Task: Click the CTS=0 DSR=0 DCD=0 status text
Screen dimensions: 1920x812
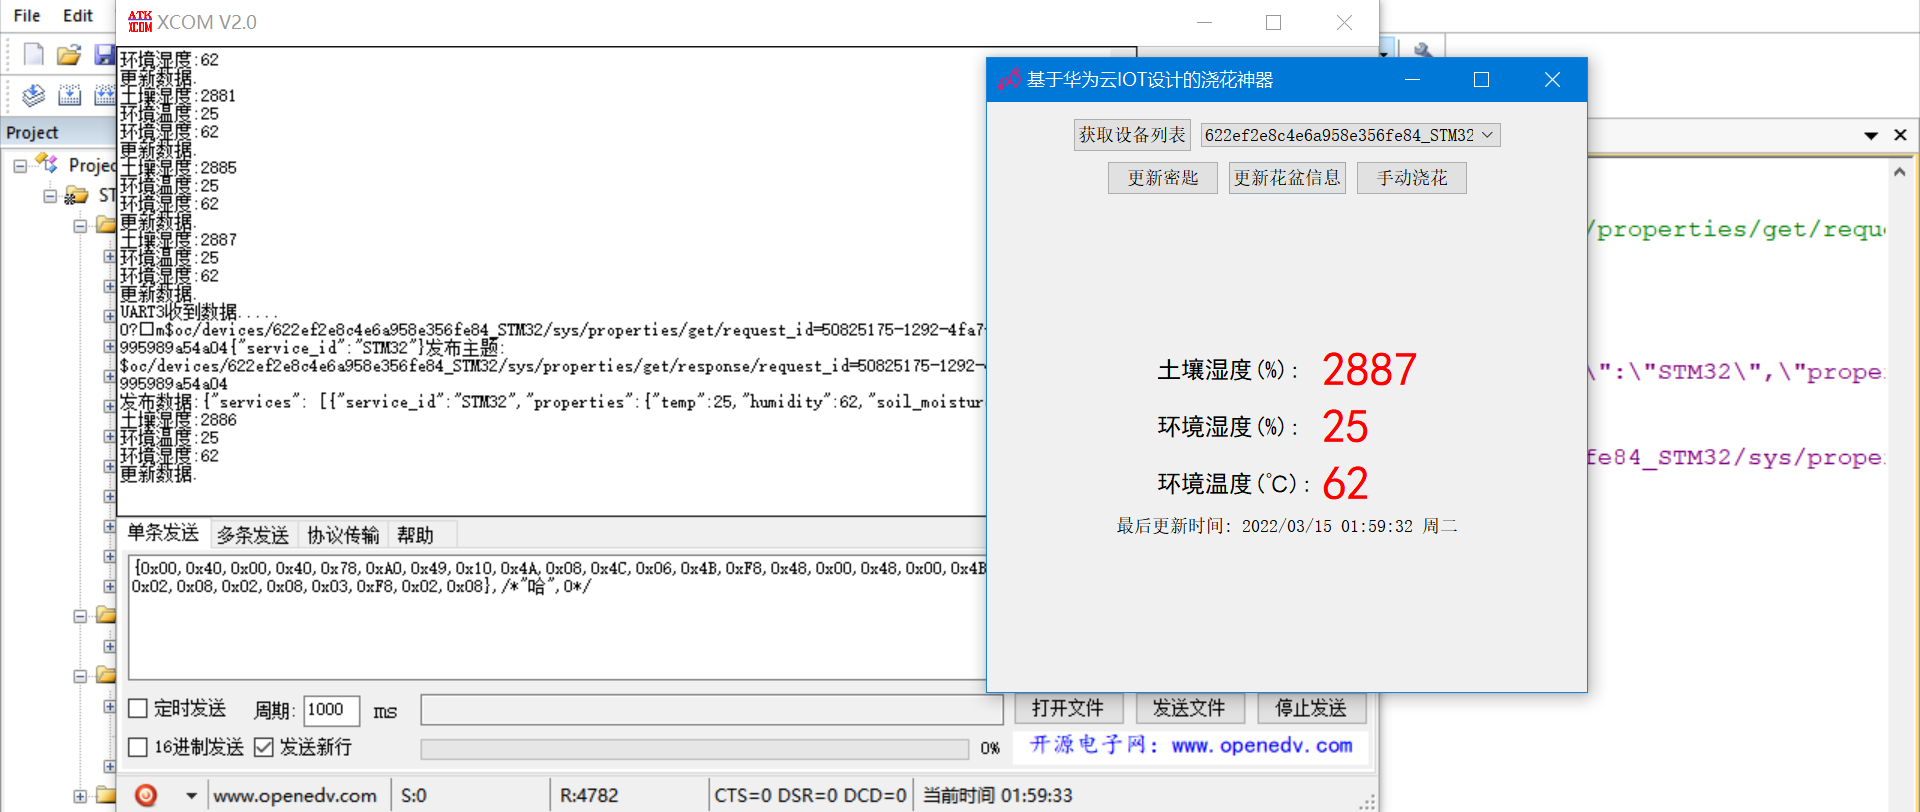Action: 810,796
